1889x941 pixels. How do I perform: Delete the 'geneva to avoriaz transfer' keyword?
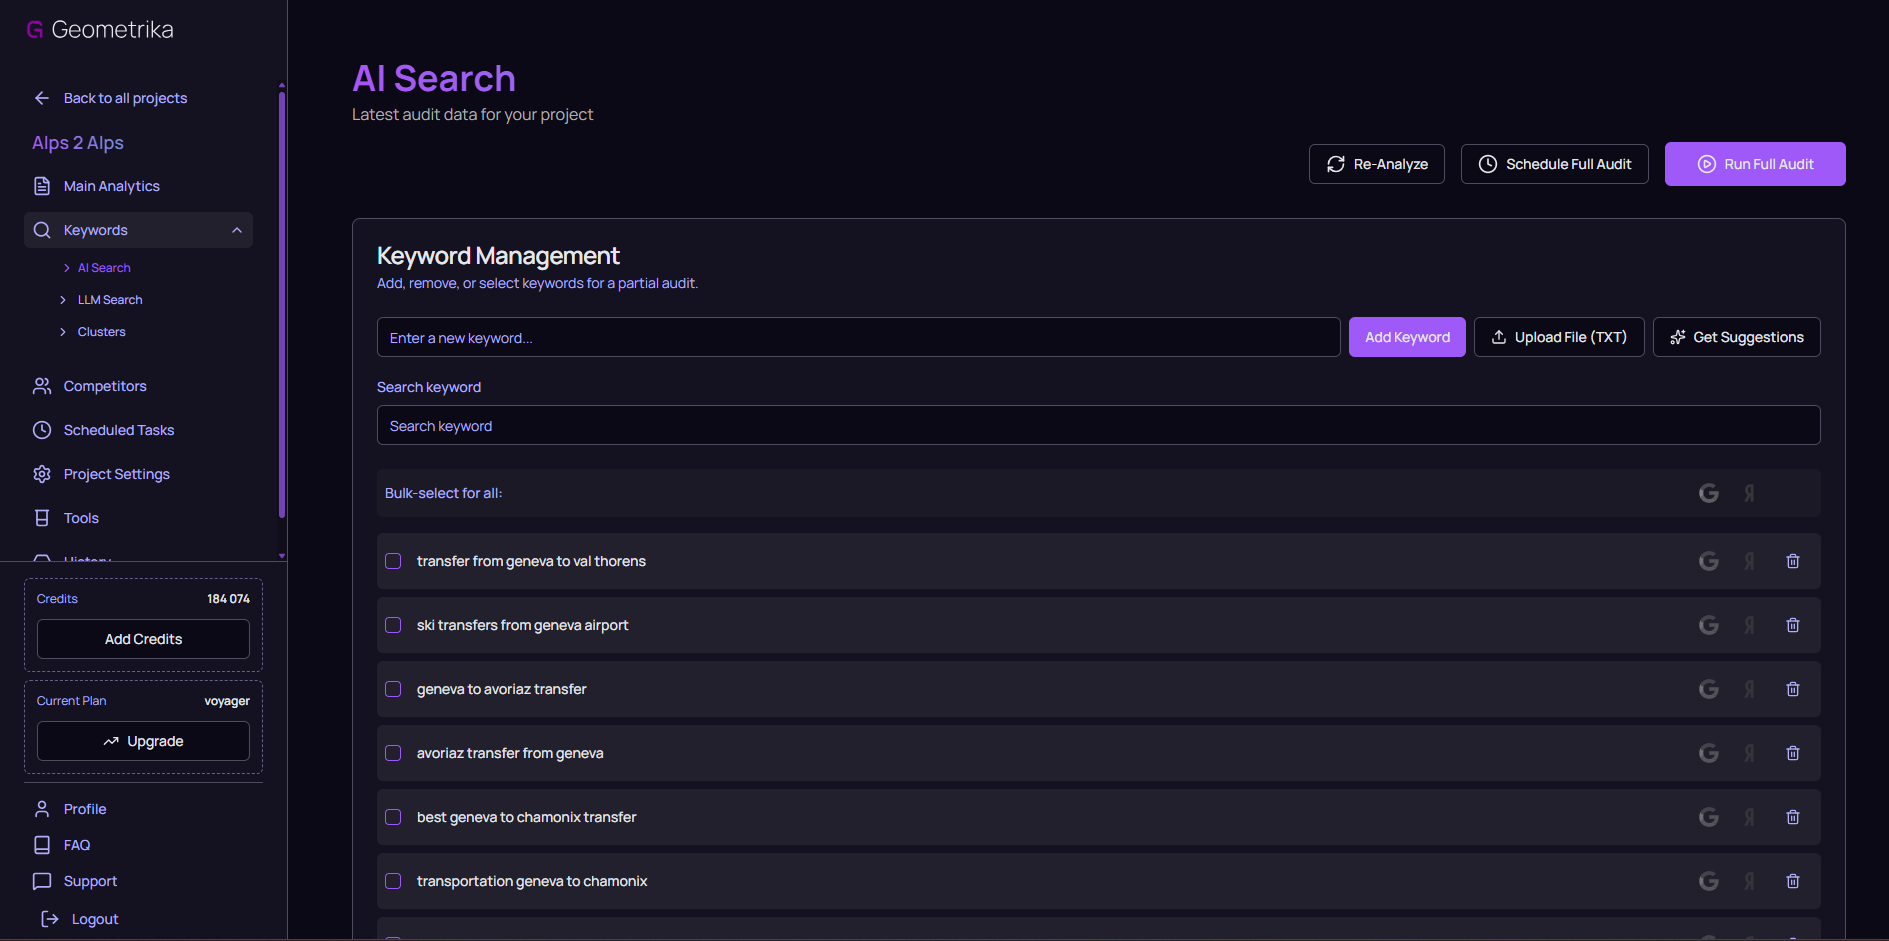(x=1792, y=689)
